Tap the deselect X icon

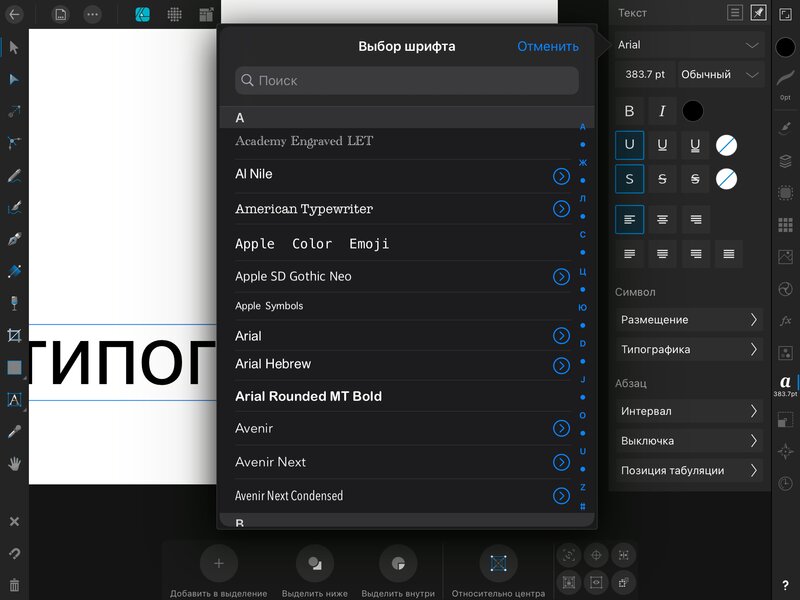[14, 521]
